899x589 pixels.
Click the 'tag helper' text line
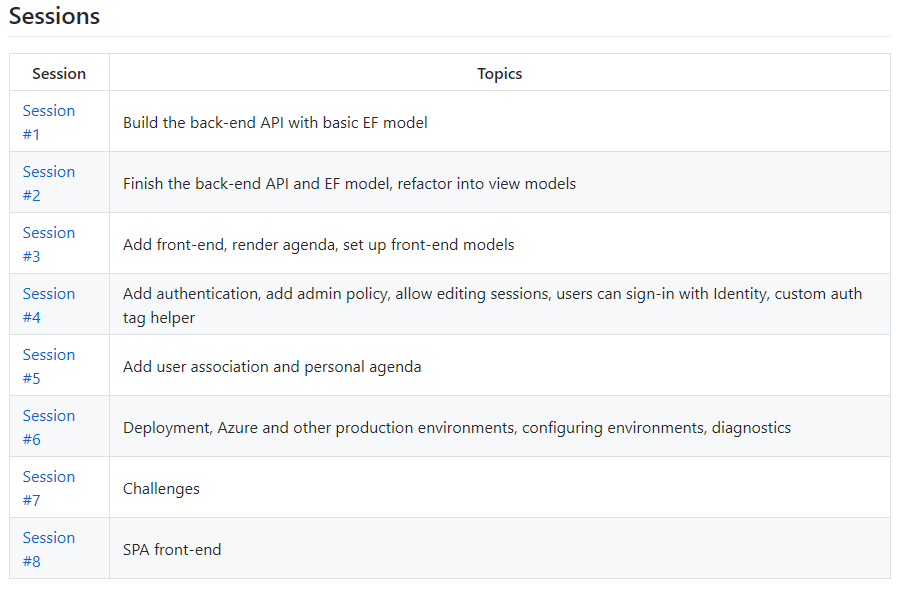pos(159,318)
